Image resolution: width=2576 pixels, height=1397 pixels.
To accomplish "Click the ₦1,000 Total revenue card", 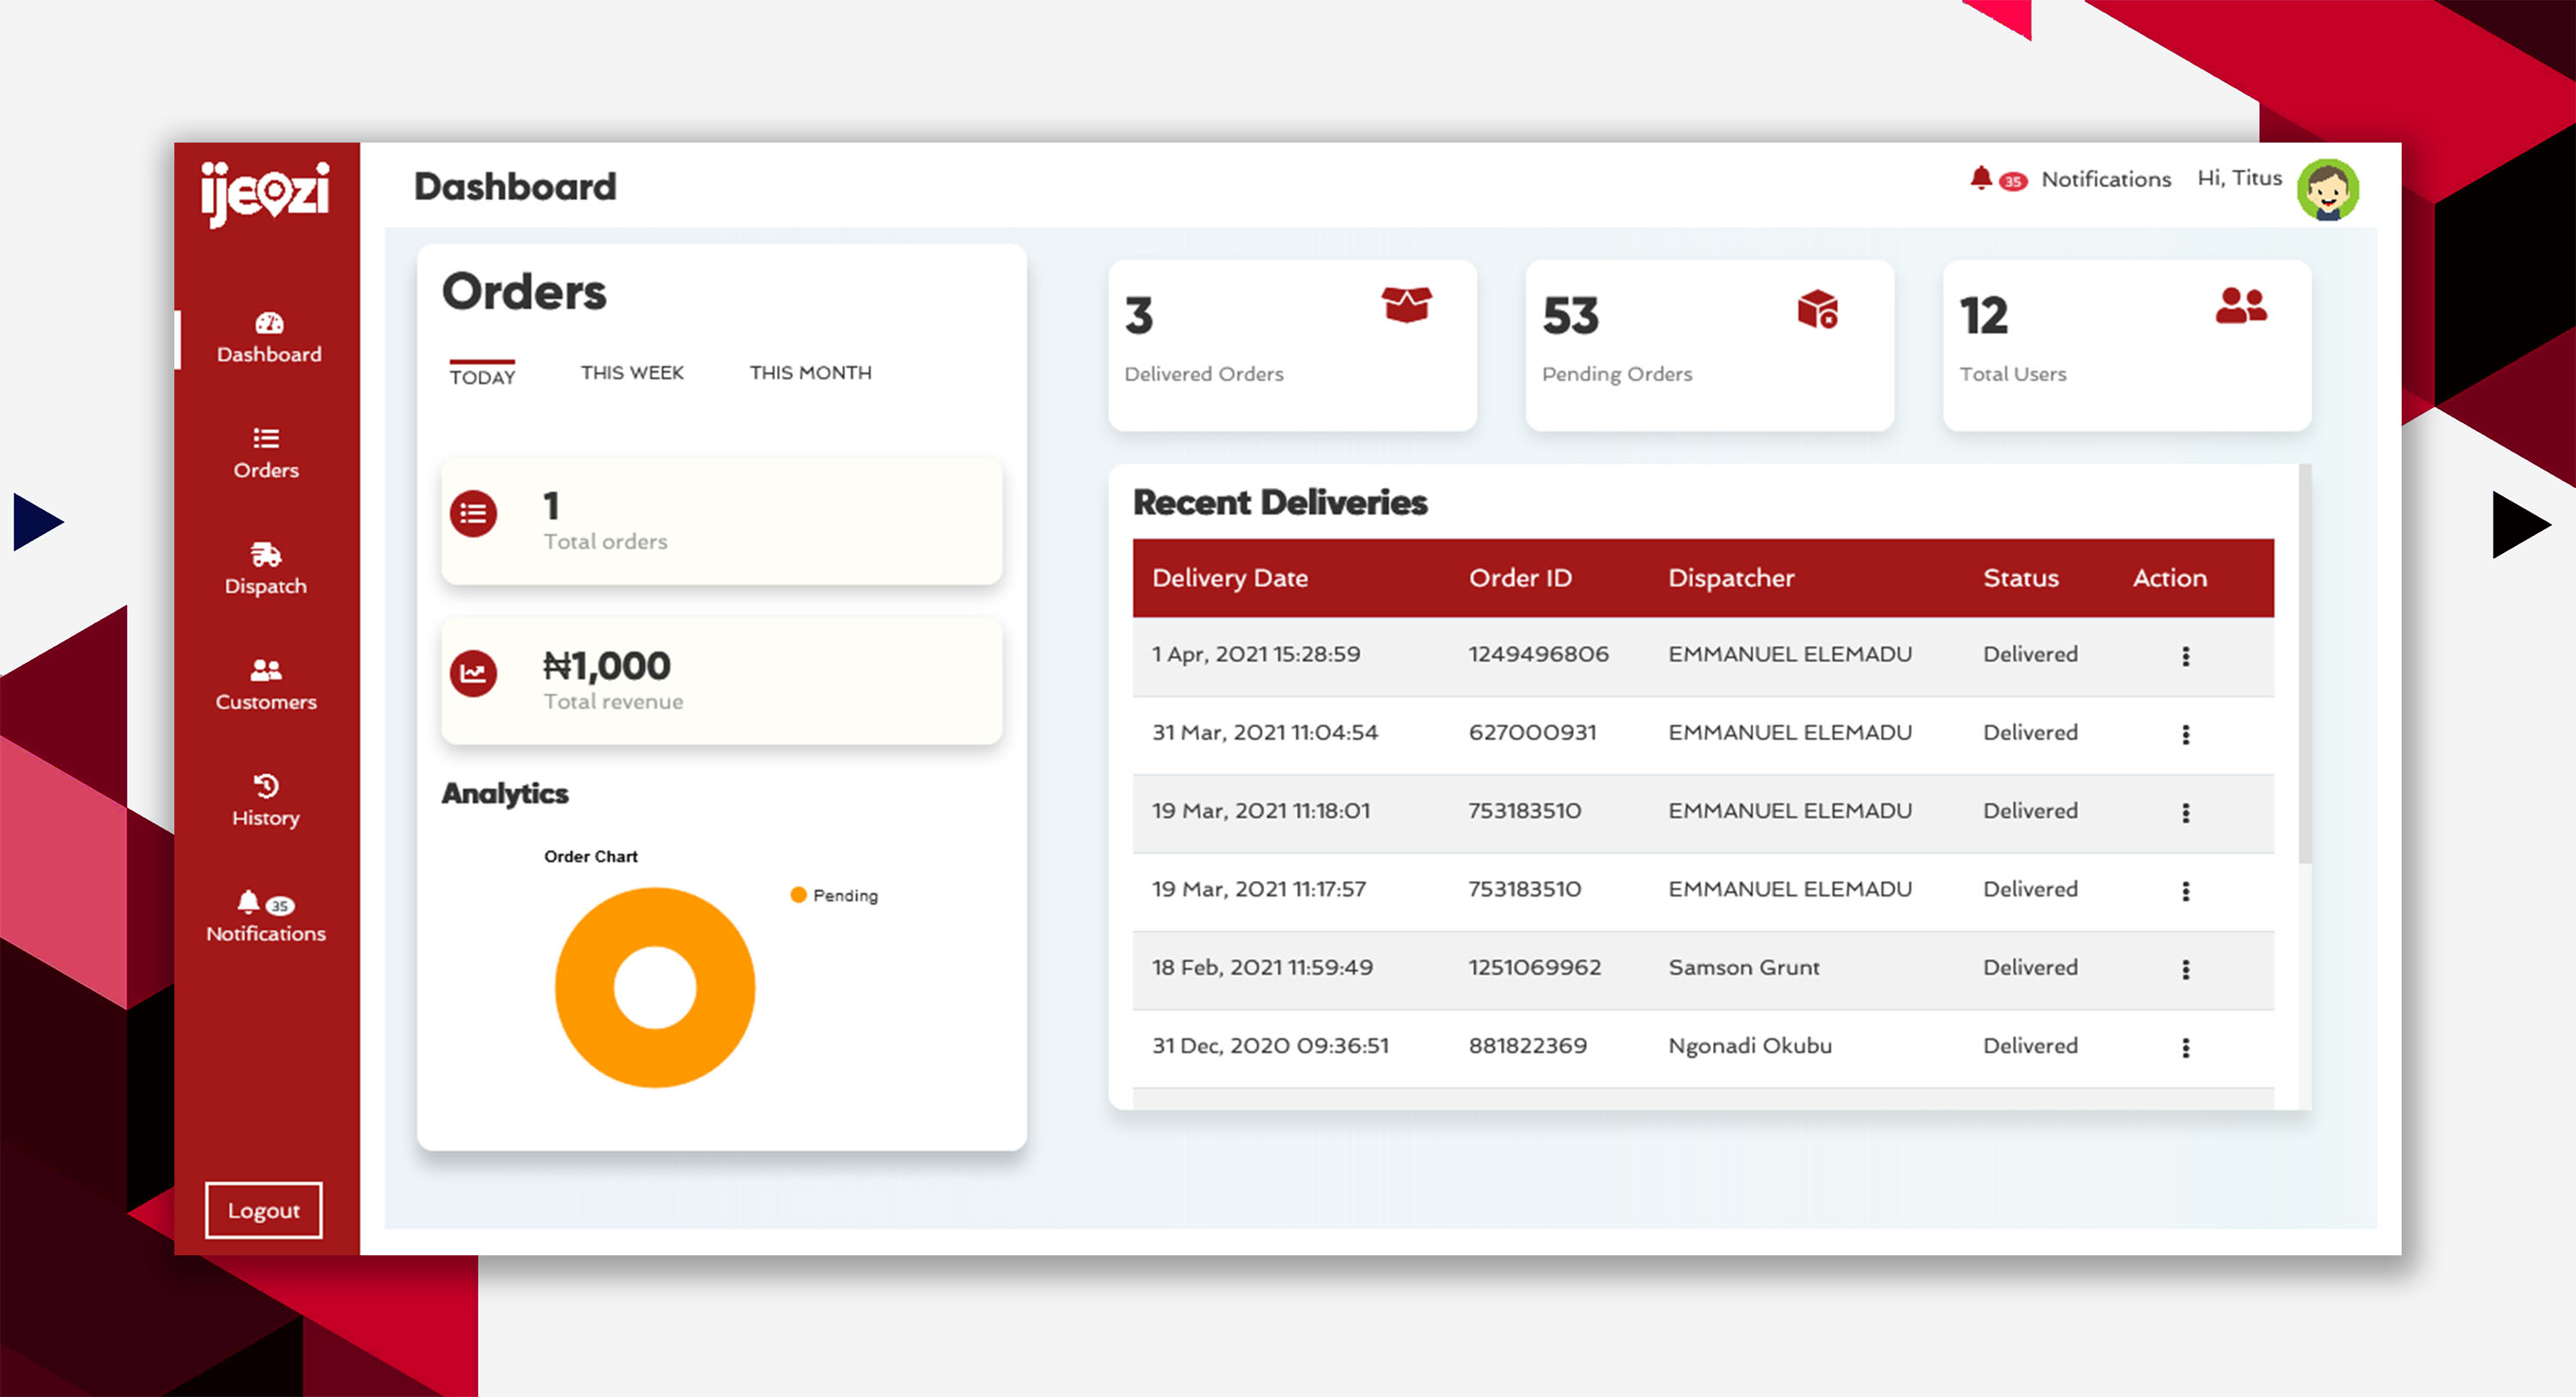I will [722, 681].
